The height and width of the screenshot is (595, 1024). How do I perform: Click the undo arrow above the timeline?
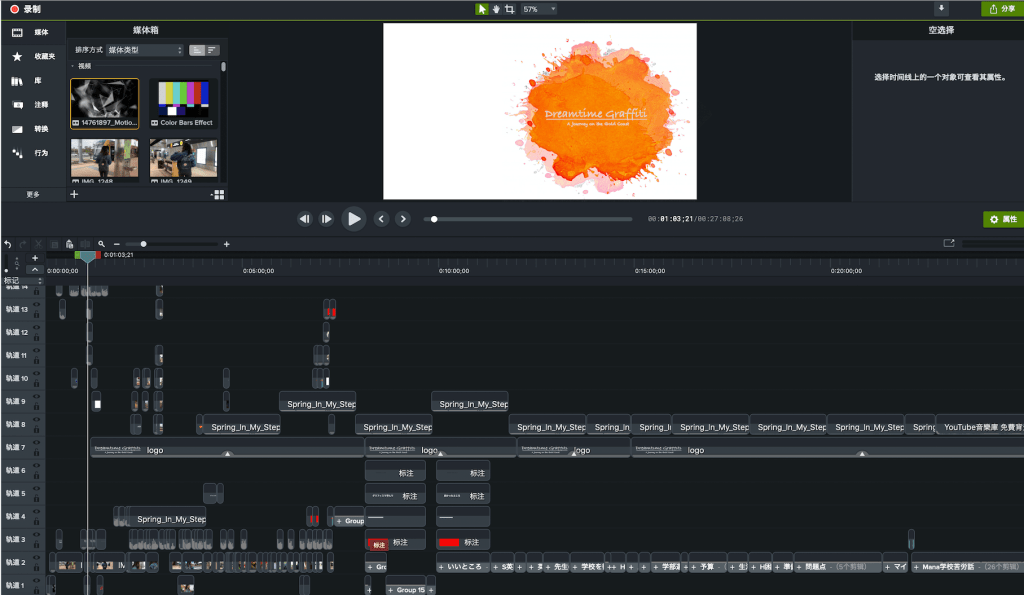[x=8, y=244]
